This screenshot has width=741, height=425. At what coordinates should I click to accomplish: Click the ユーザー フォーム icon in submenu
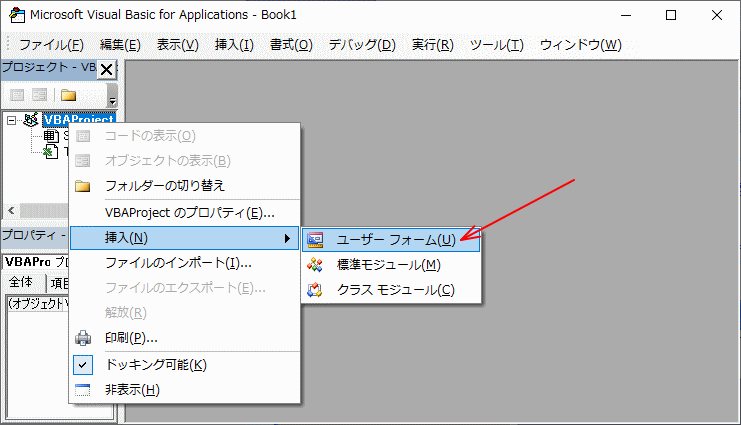coord(315,240)
